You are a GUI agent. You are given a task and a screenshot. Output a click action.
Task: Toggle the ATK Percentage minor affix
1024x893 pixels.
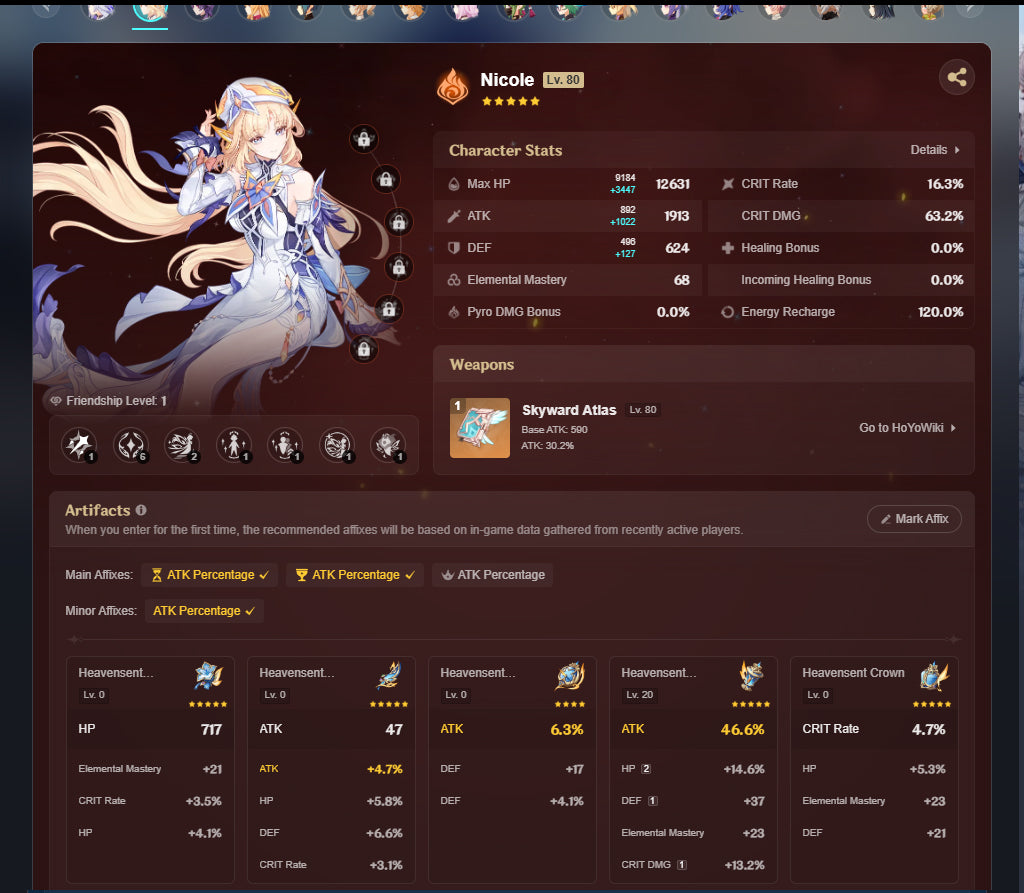pyautogui.click(x=204, y=611)
